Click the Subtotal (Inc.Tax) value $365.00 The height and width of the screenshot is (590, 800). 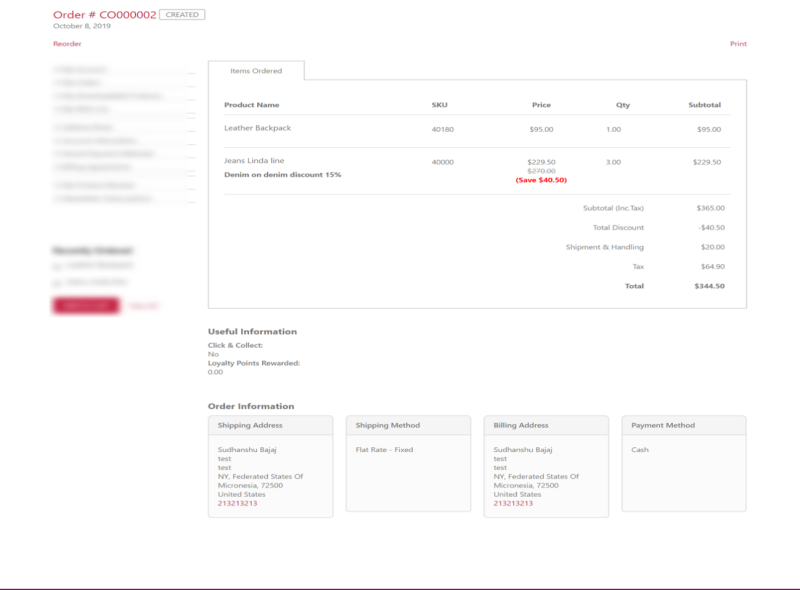(x=710, y=208)
